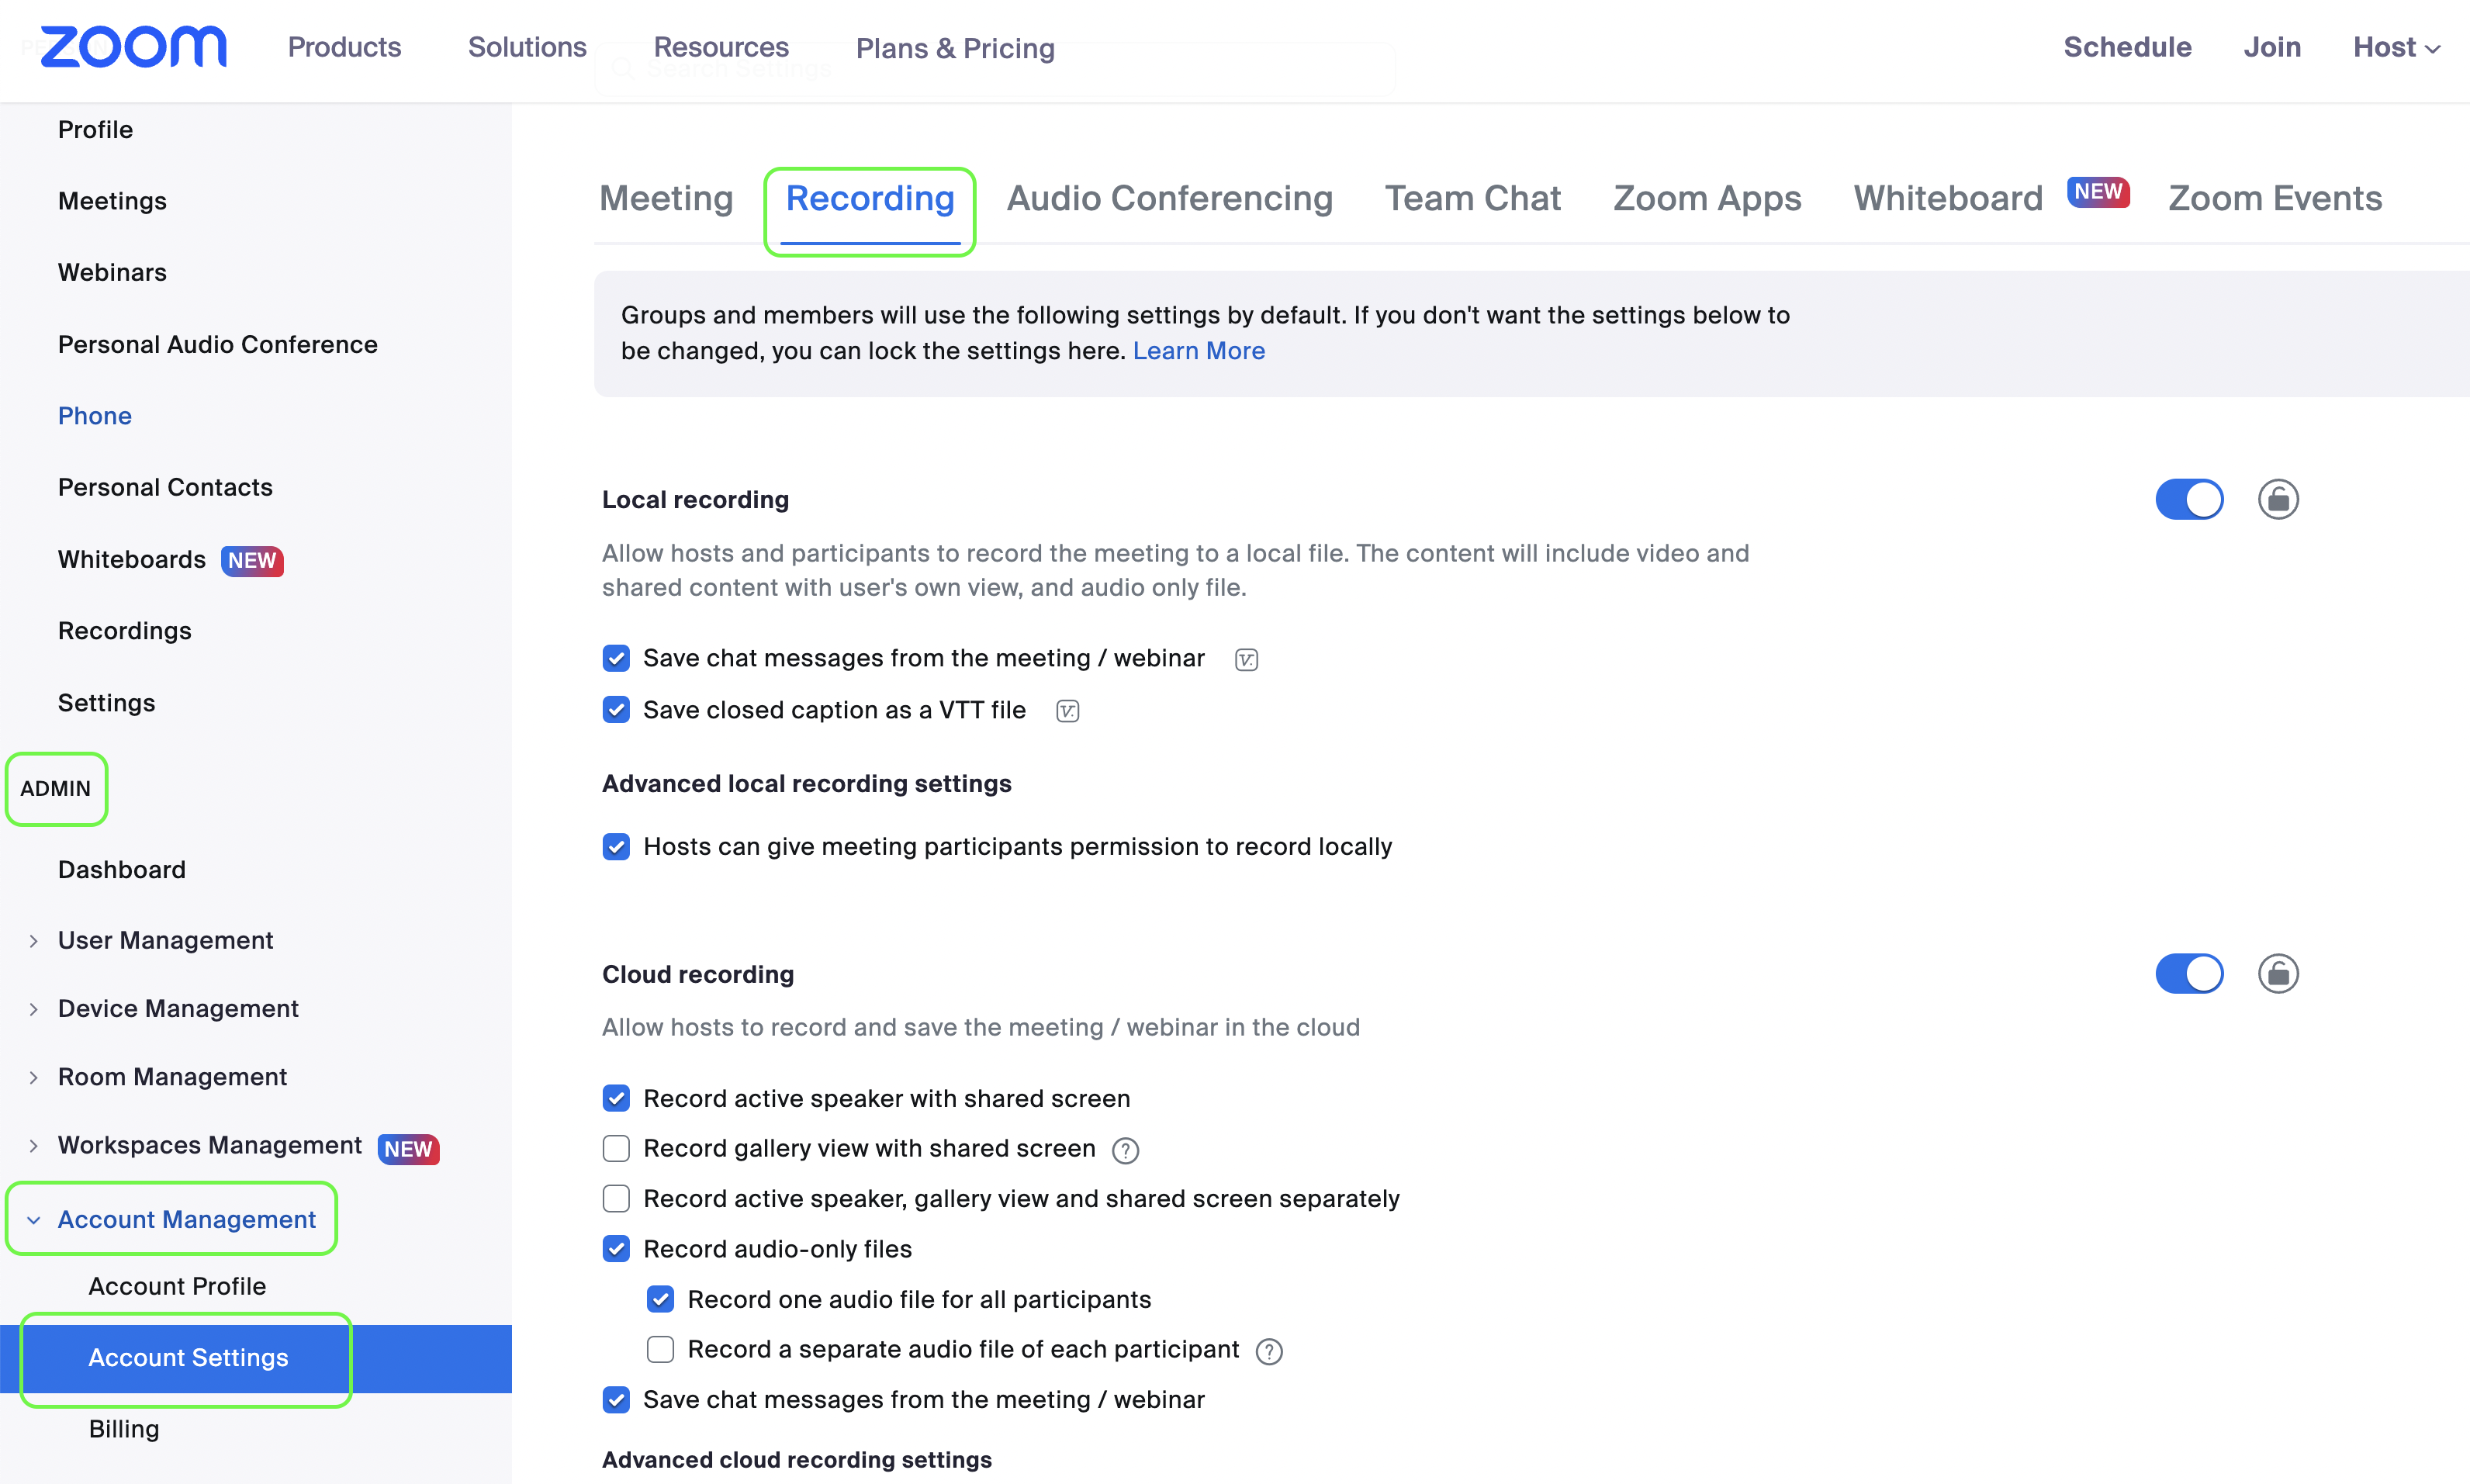Image resolution: width=2470 pixels, height=1484 pixels.
Task: Click modified icon next to local save chat messages
Action: pos(1246,660)
